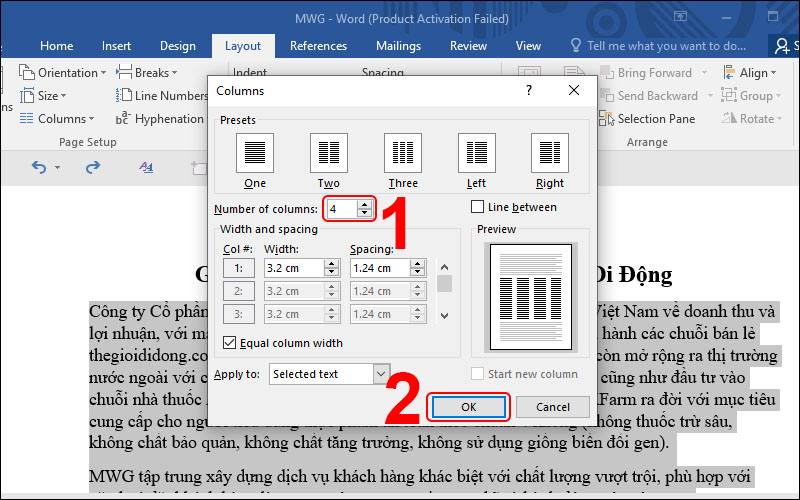Screen dimensions: 800x500
Task: Switch to the Design tab
Action: point(178,46)
